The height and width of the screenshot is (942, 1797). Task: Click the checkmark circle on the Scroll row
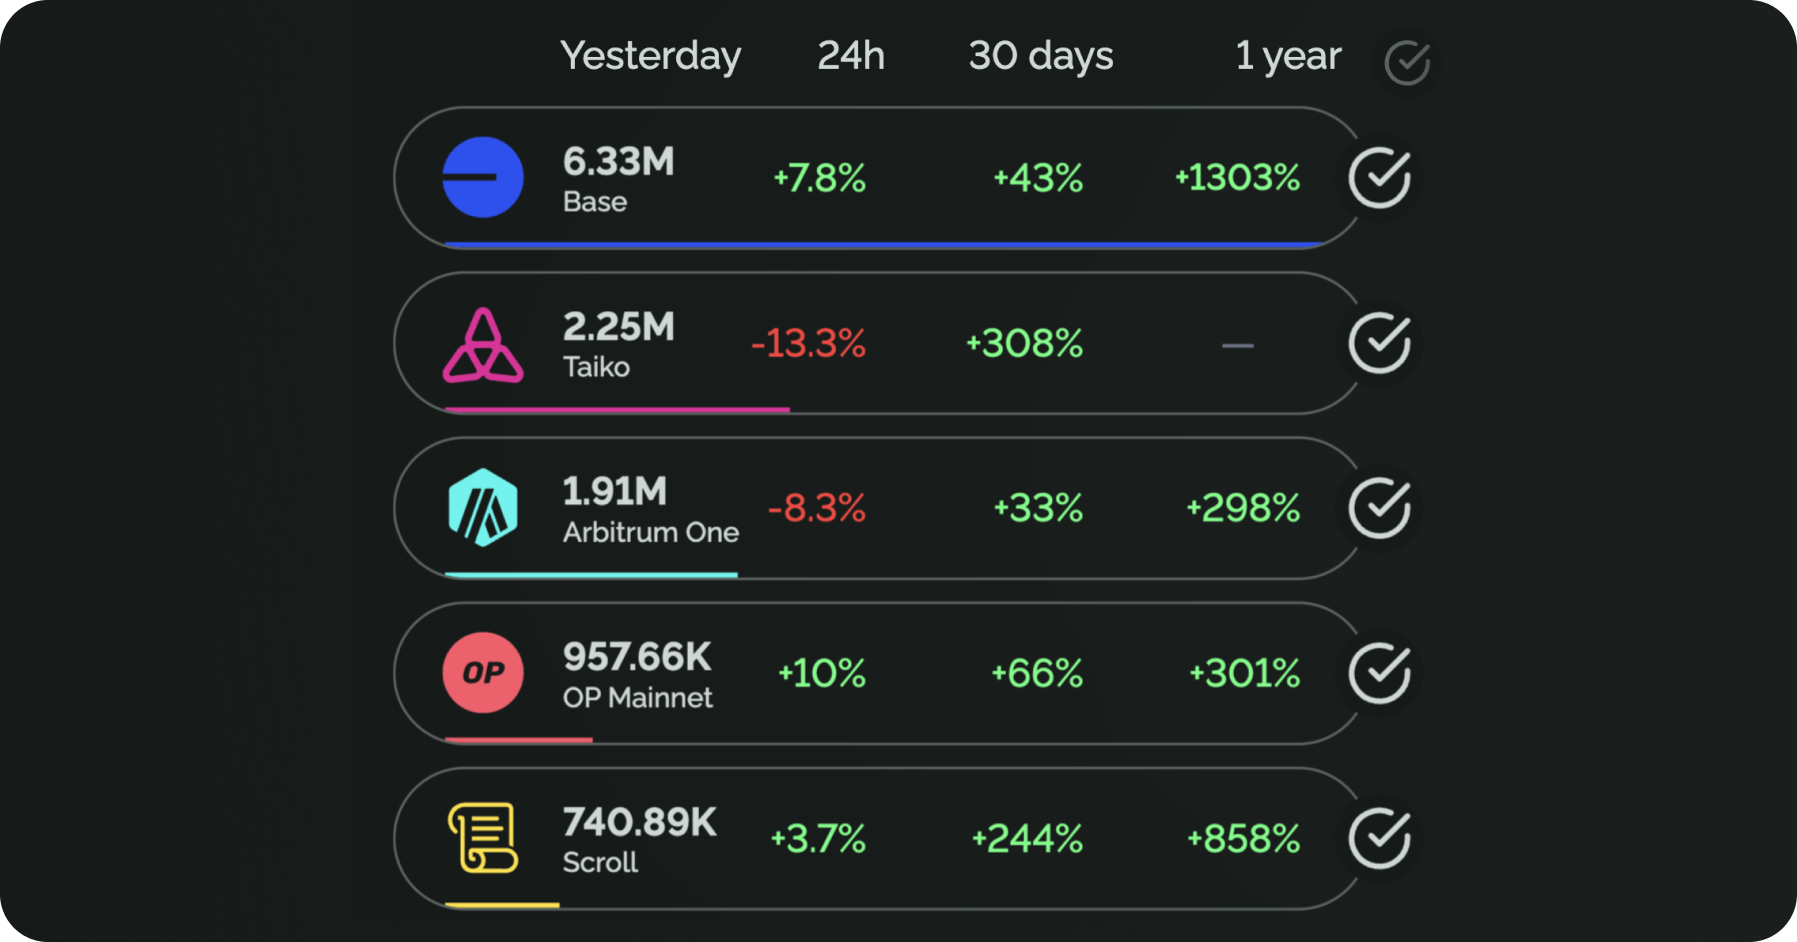[1379, 839]
